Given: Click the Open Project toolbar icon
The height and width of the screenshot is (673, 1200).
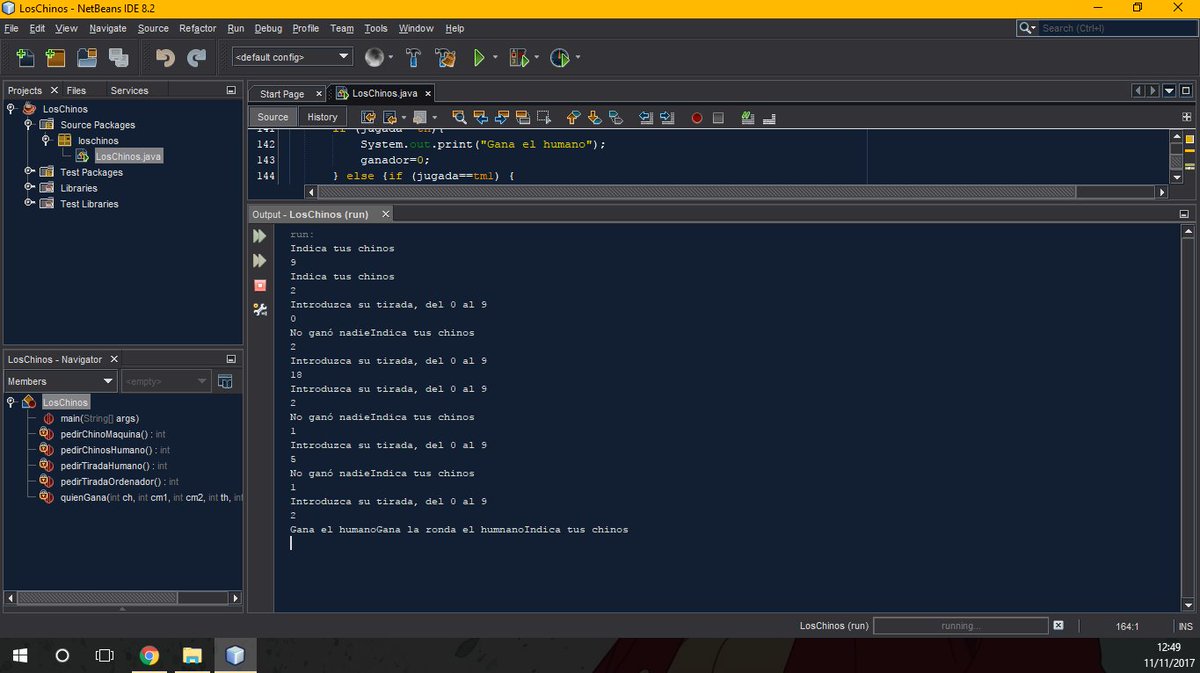Looking at the screenshot, I should coord(87,58).
